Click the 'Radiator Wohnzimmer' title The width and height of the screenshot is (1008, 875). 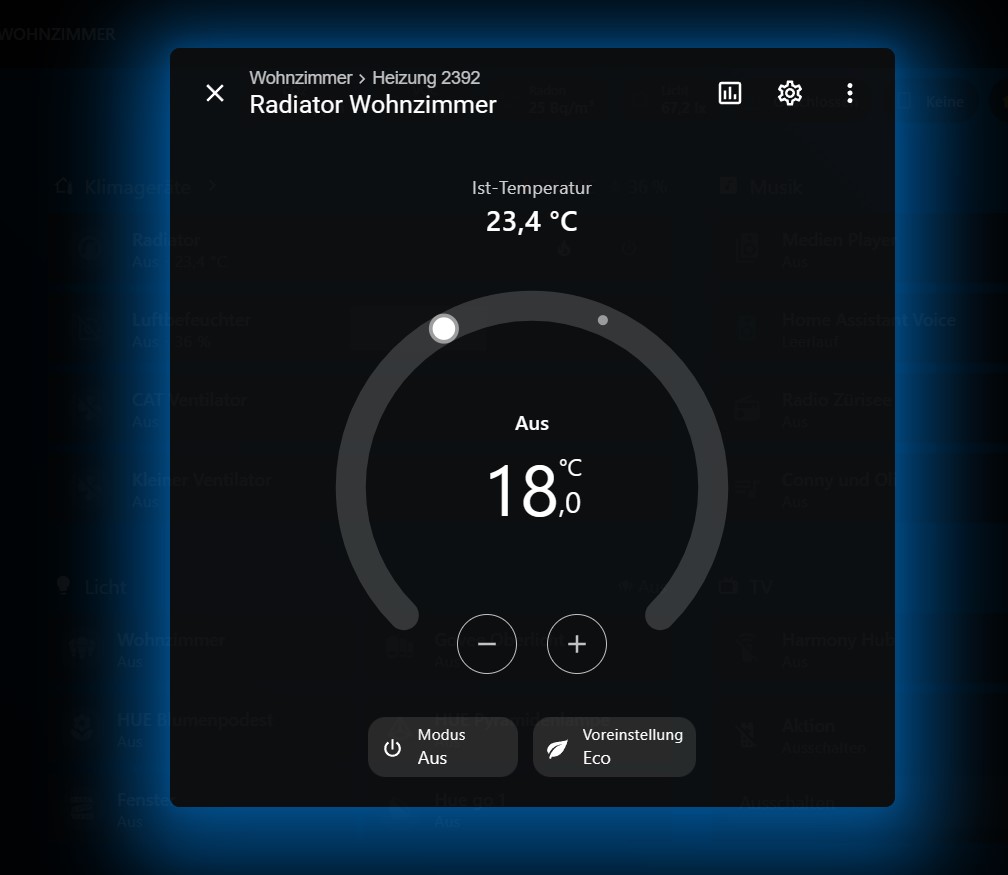373,105
